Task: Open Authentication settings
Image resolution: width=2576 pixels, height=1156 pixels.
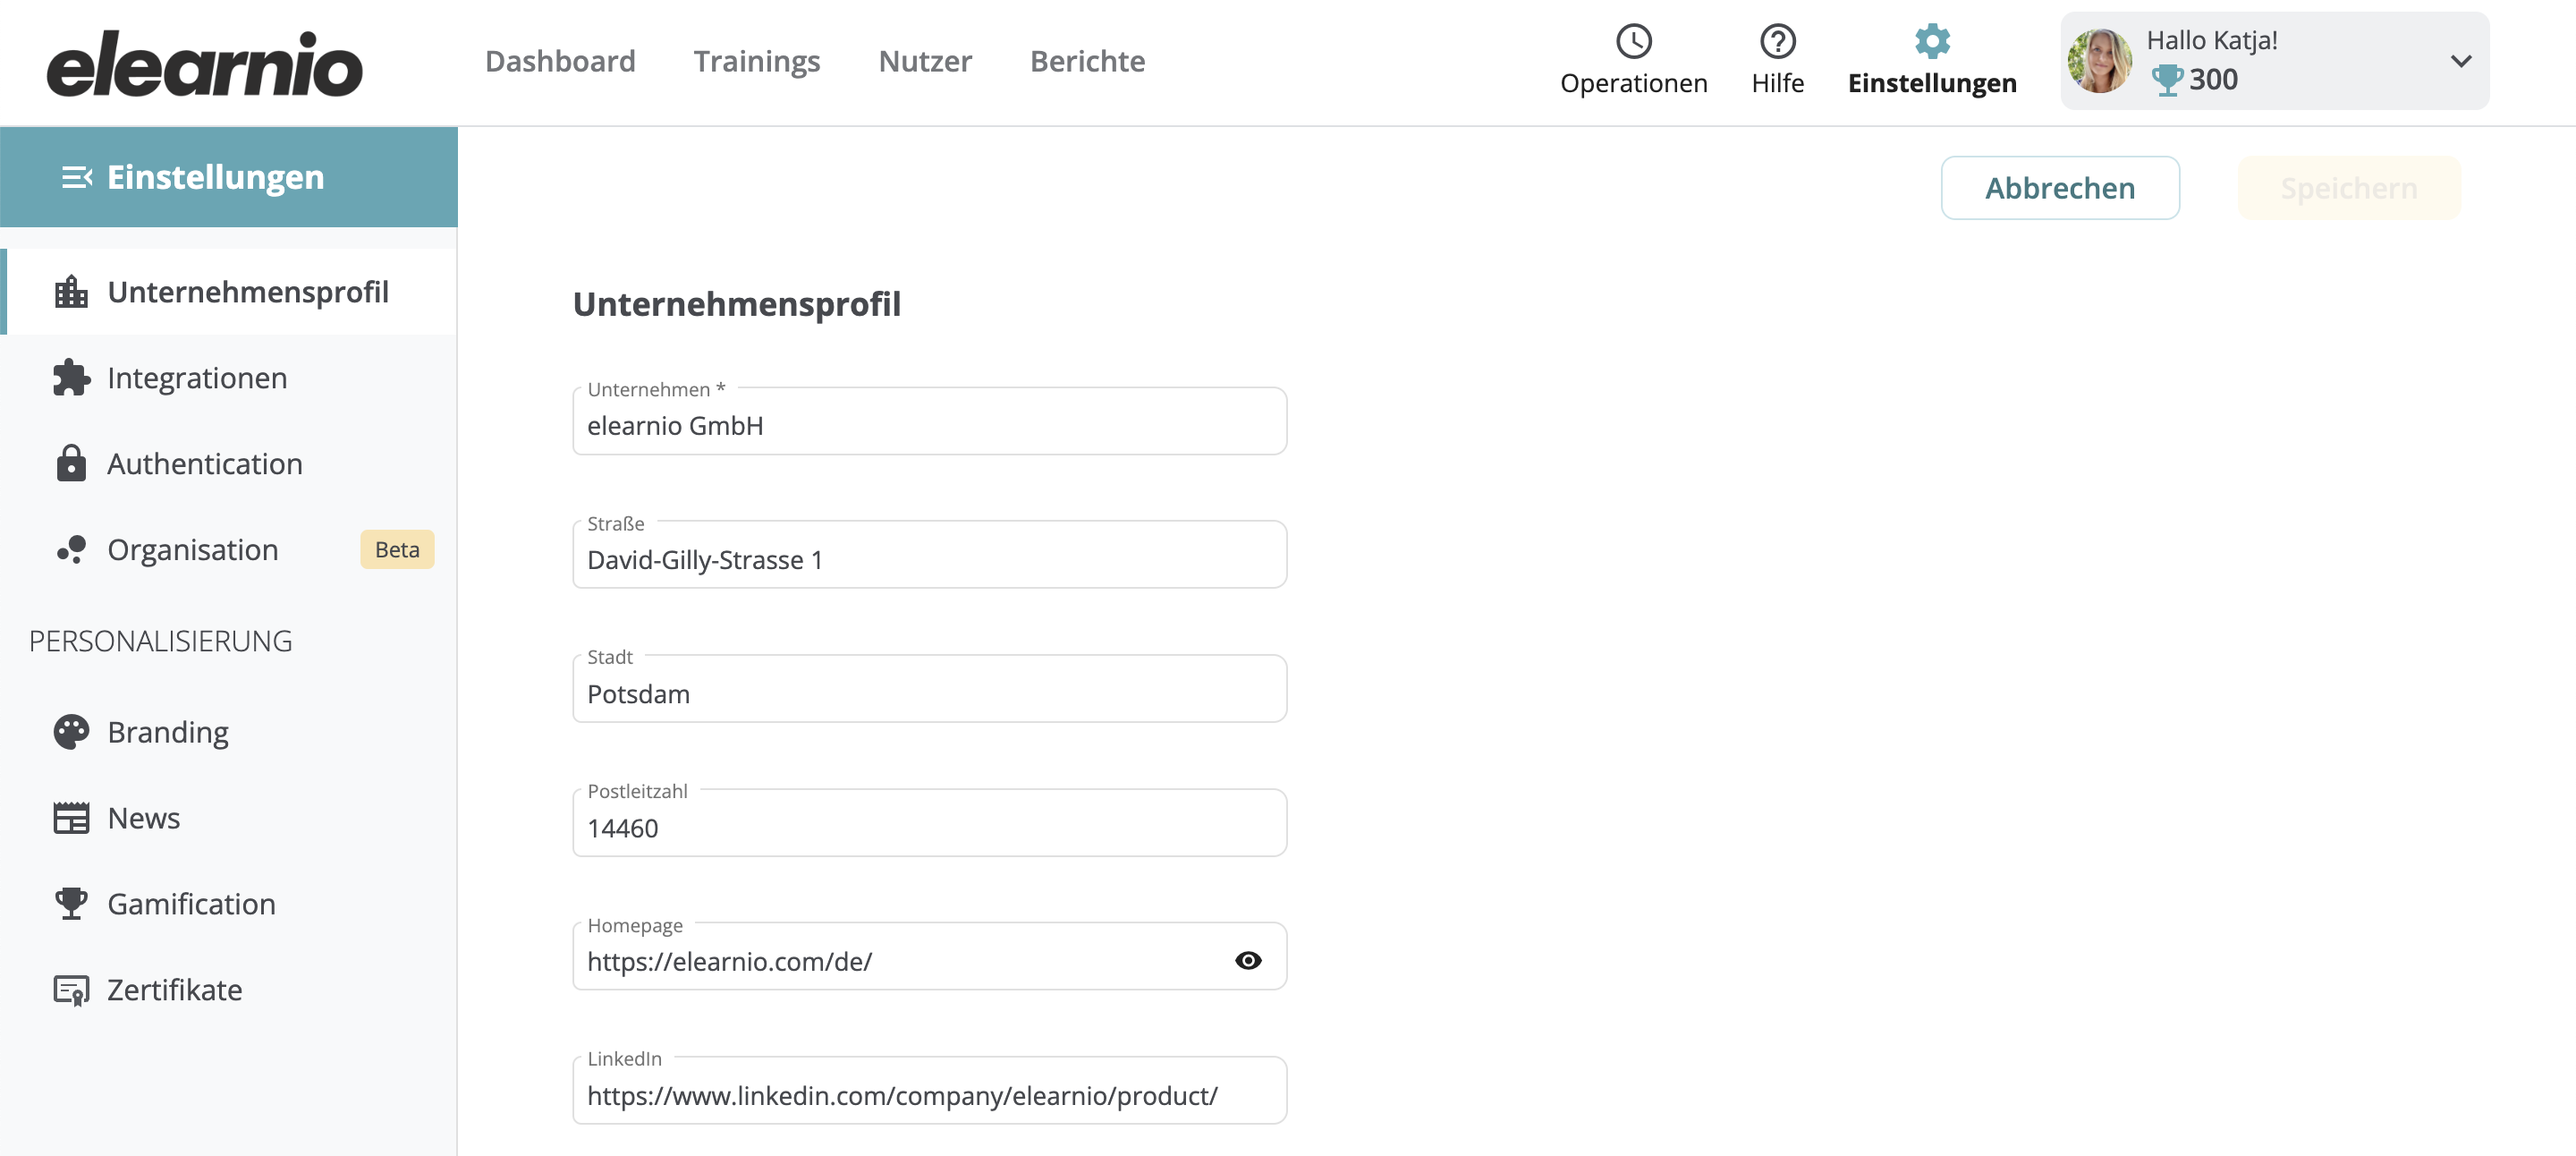Action: point(229,463)
